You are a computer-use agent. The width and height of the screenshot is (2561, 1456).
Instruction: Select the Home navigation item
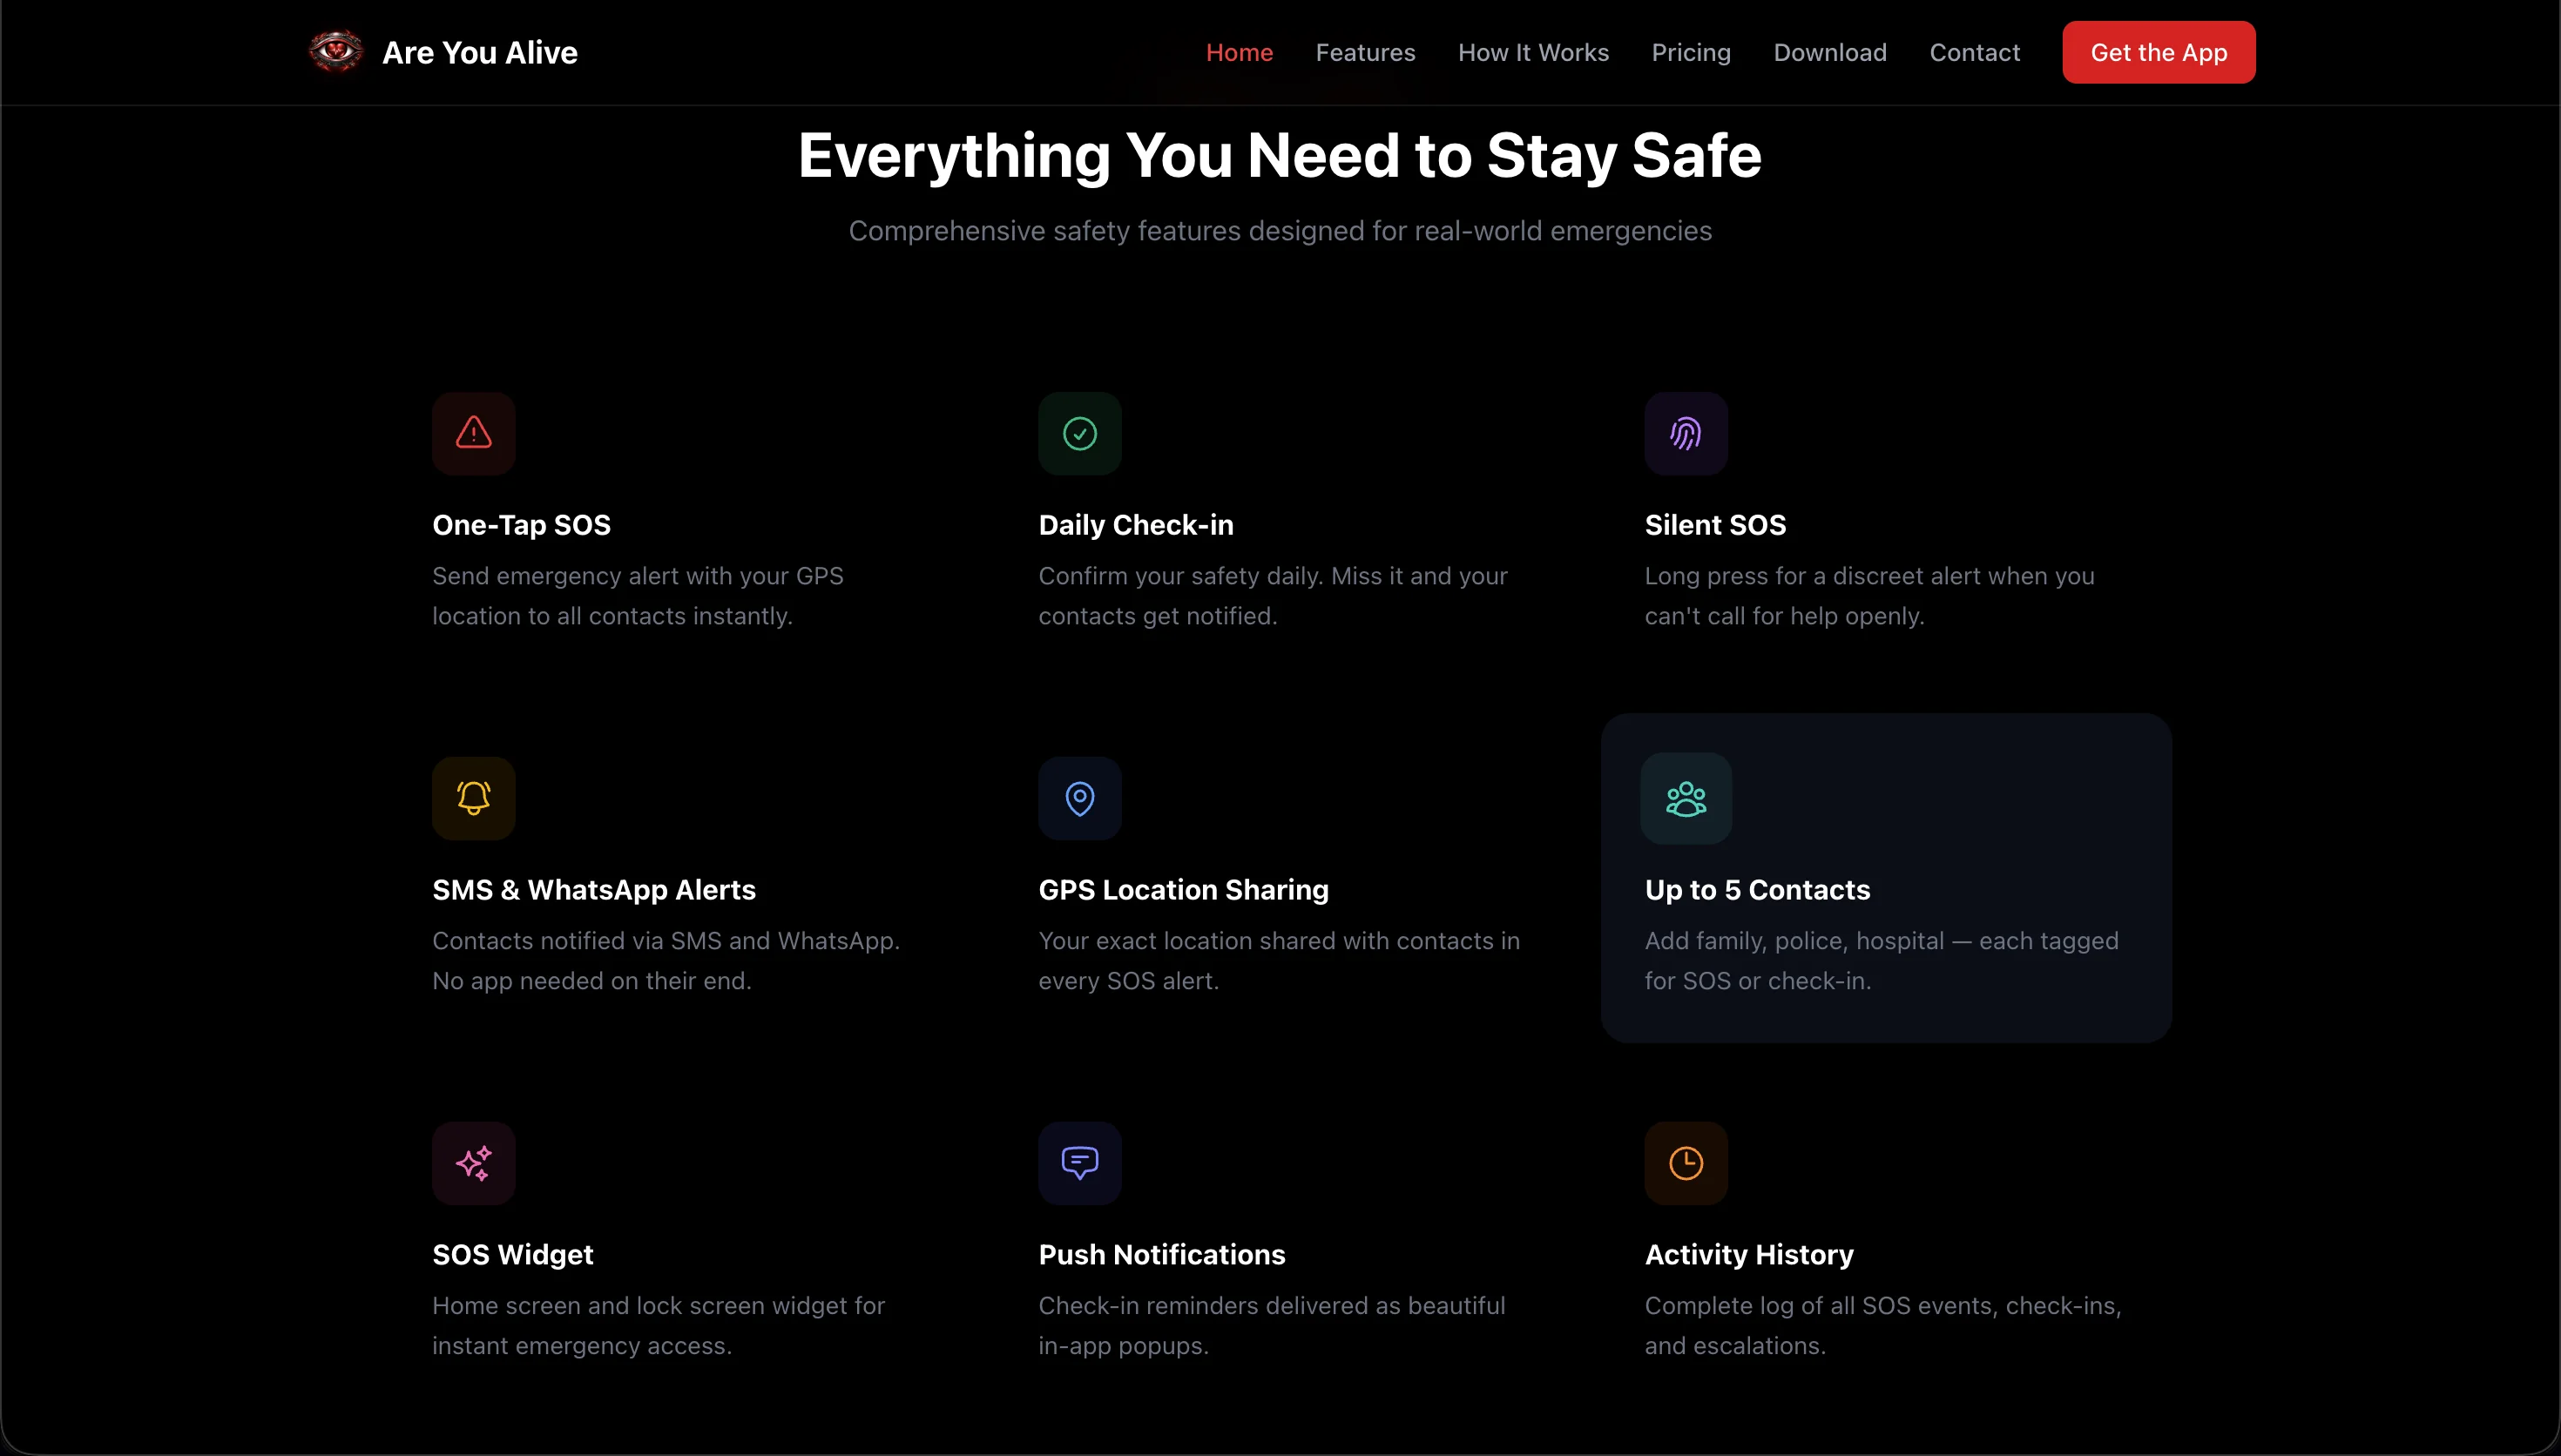(1239, 52)
